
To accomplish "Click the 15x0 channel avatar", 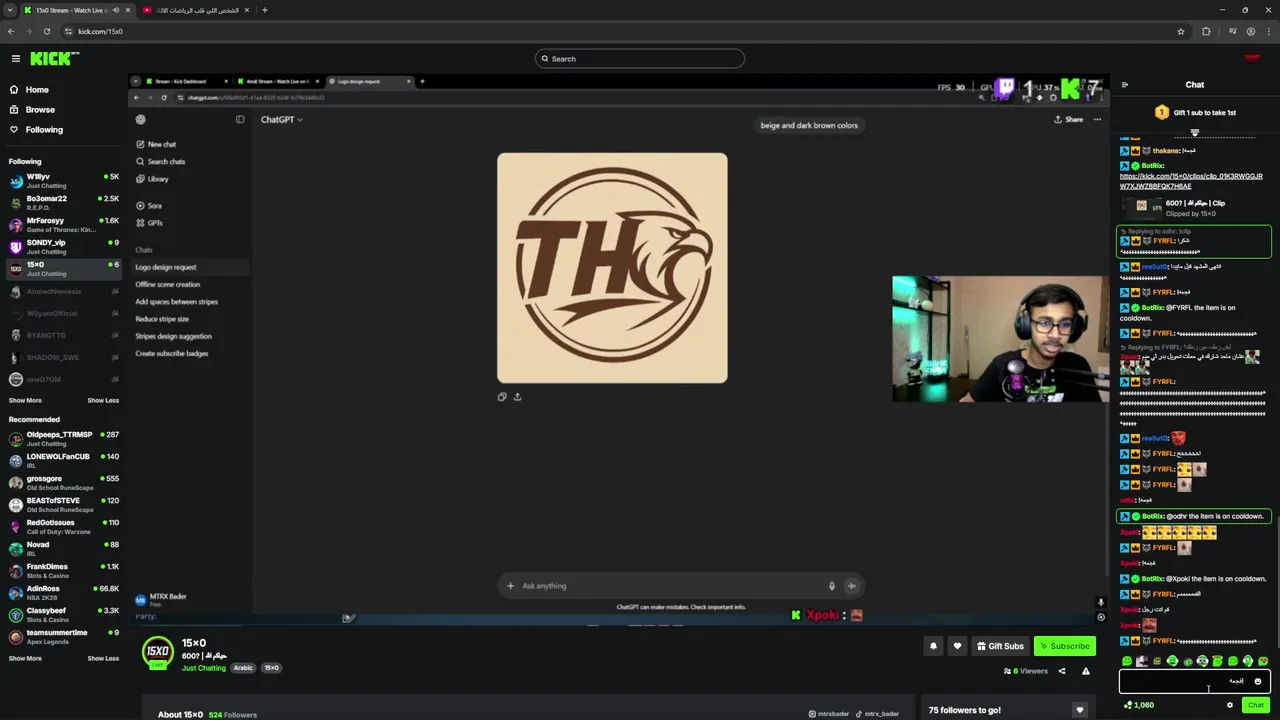I will [157, 652].
